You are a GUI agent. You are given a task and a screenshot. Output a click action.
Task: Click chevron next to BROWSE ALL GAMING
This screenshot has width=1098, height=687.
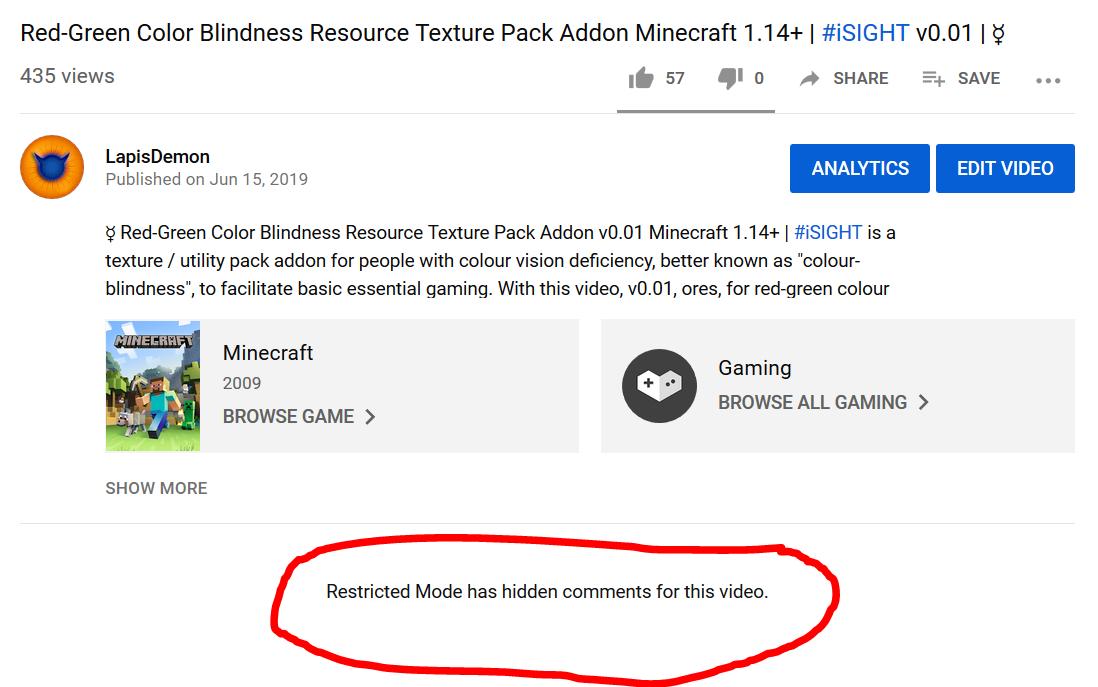(924, 402)
